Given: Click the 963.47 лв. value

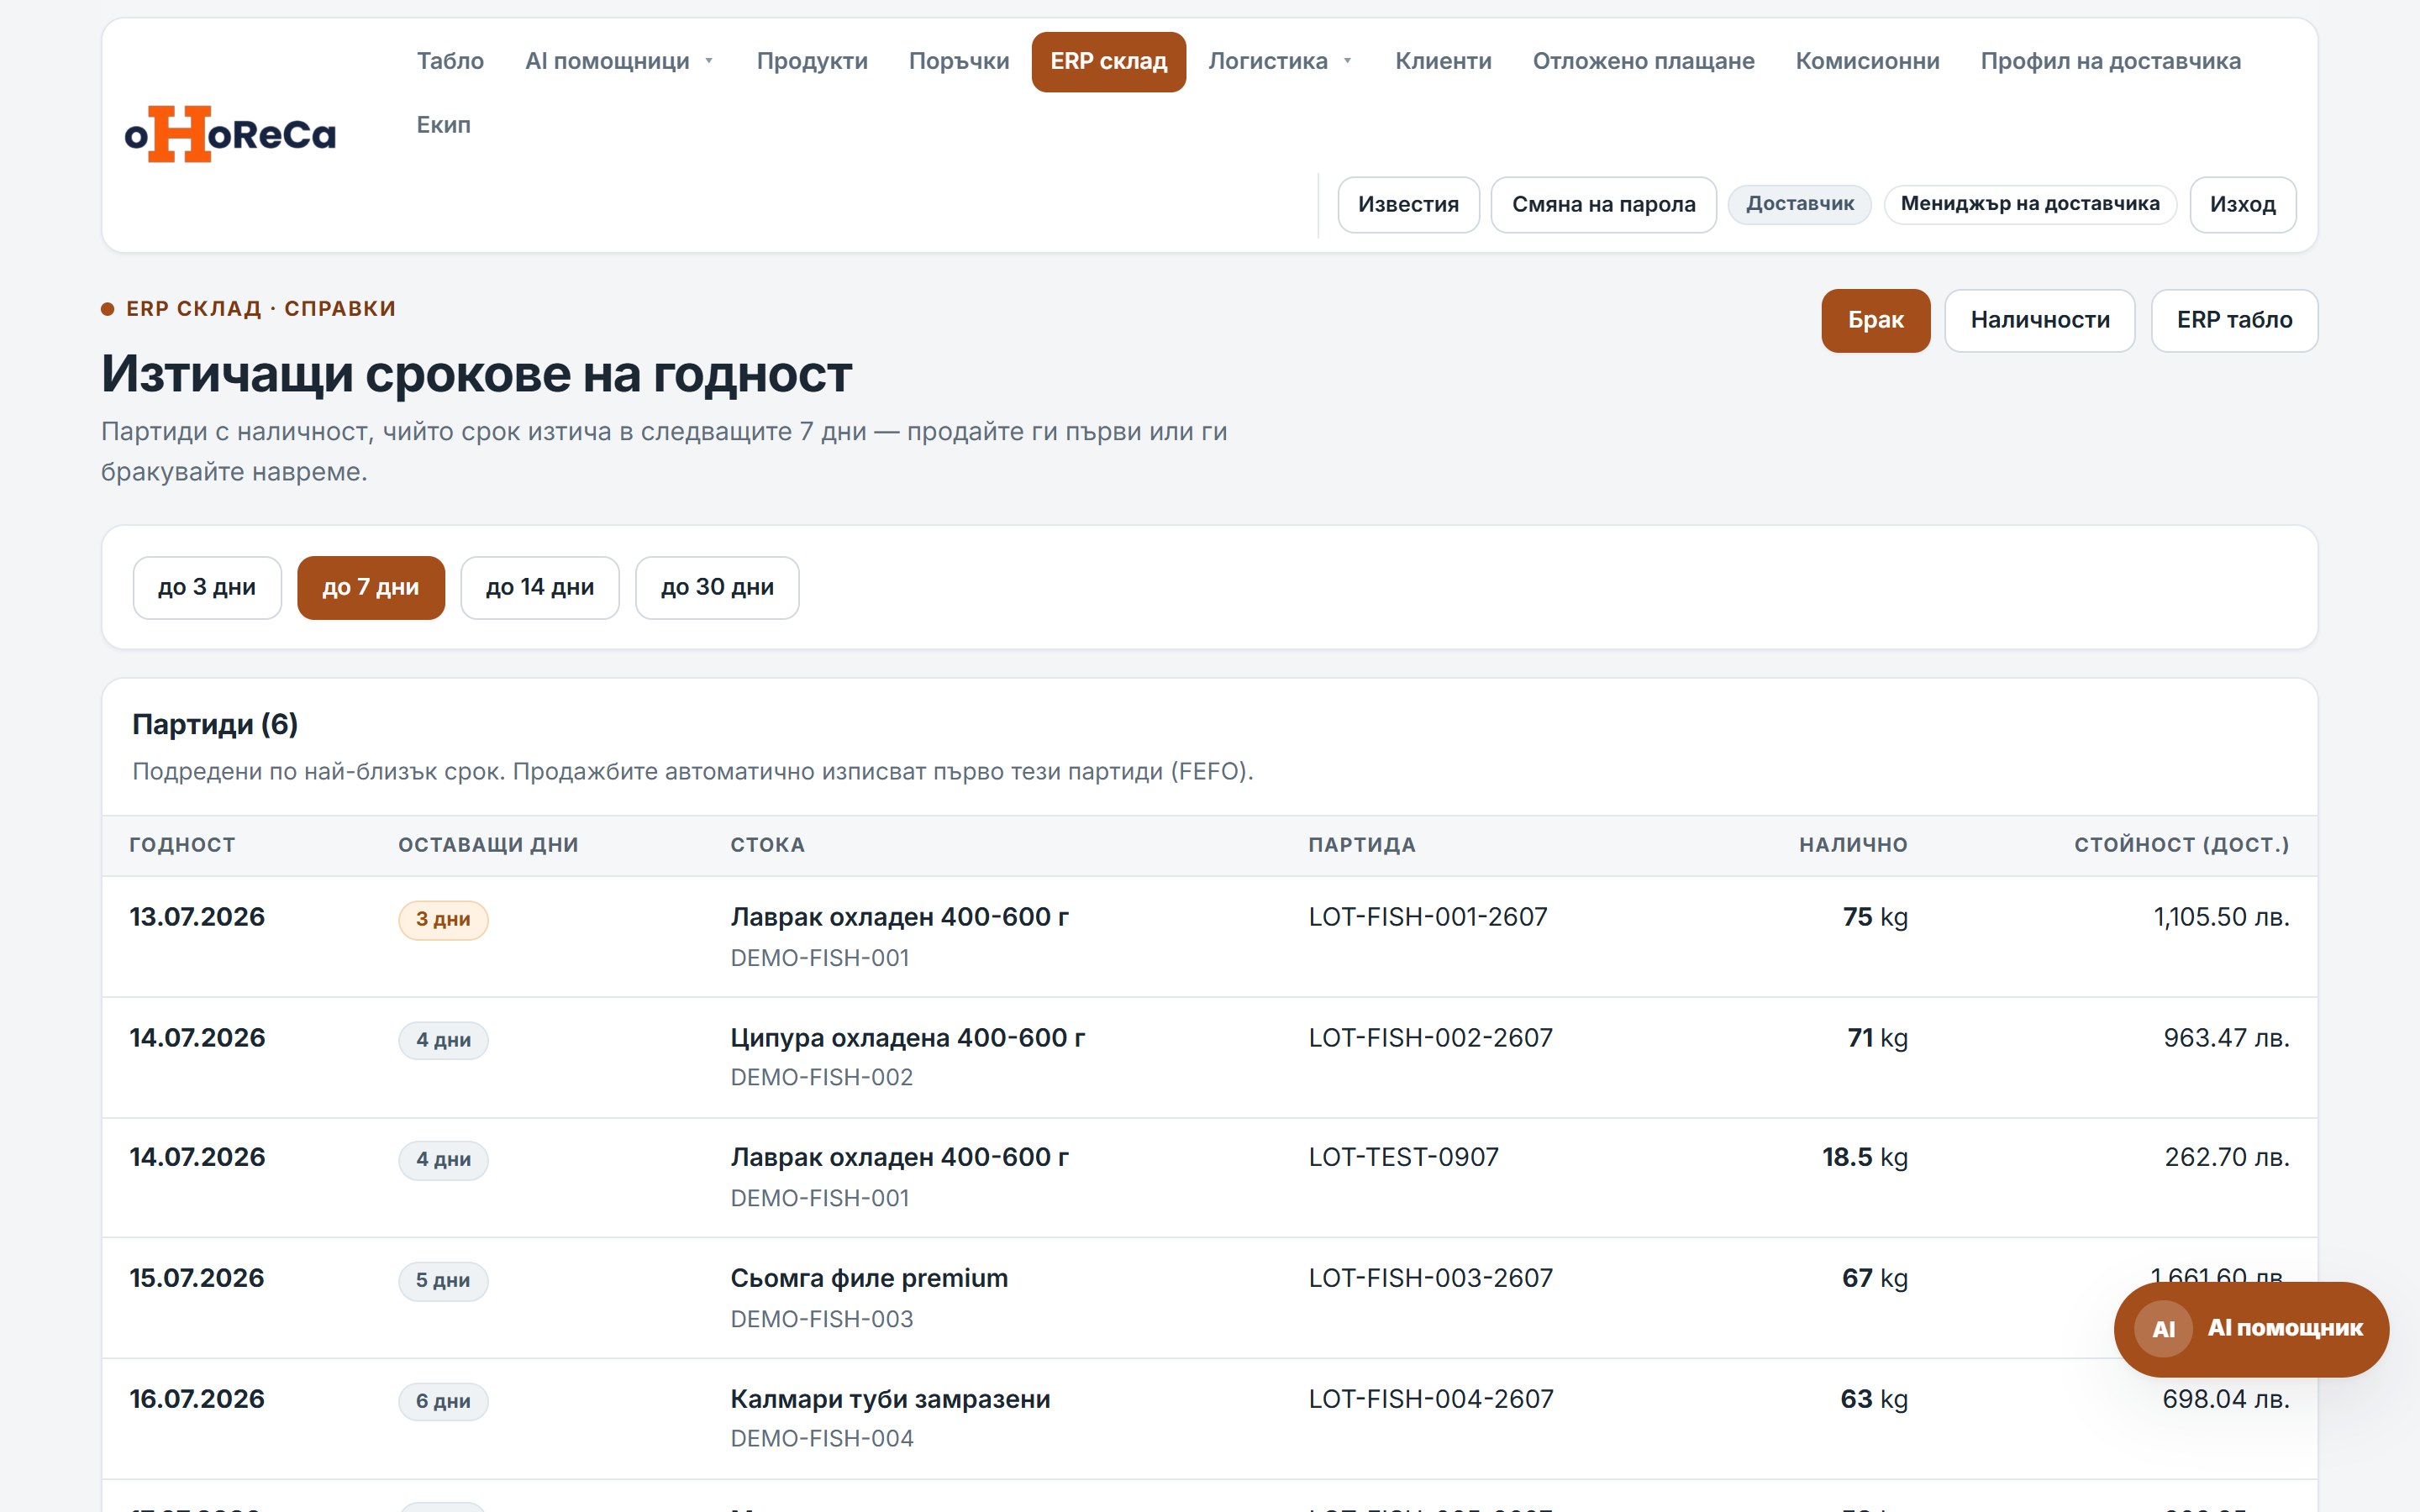Looking at the screenshot, I should point(2226,1037).
